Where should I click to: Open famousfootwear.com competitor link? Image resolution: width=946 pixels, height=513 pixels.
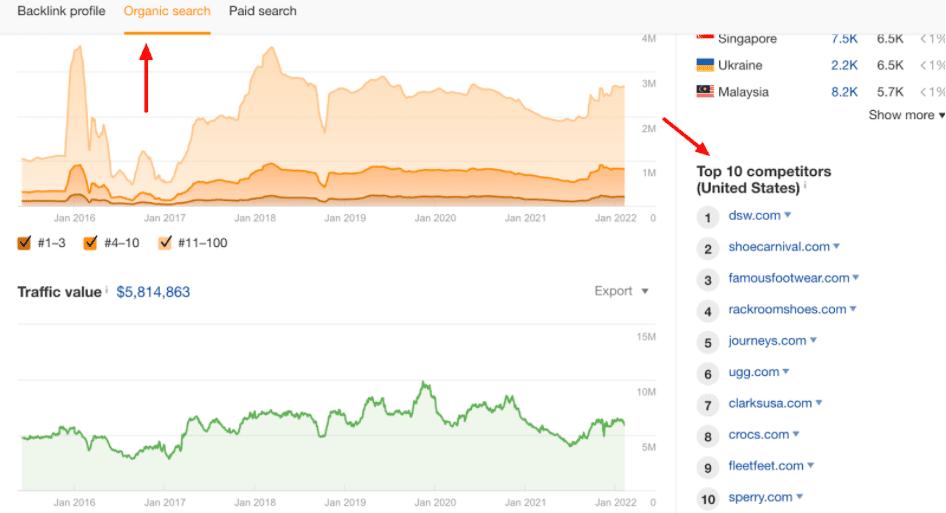(x=789, y=278)
